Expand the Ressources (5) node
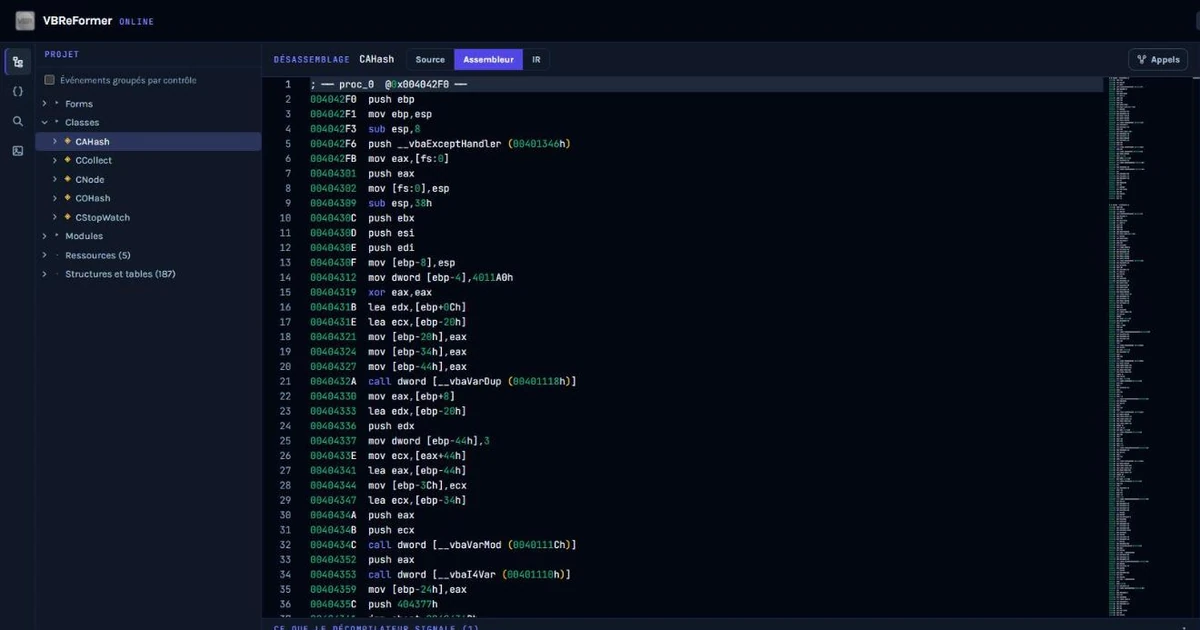The width and height of the screenshot is (1200, 630). pyautogui.click(x=44, y=255)
